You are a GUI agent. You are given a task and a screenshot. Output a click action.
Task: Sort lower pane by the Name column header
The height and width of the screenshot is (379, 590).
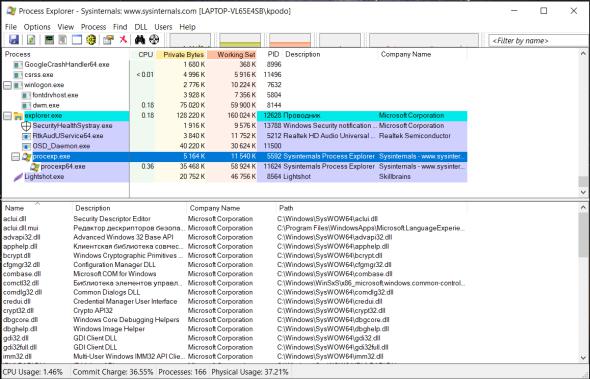tap(37, 208)
